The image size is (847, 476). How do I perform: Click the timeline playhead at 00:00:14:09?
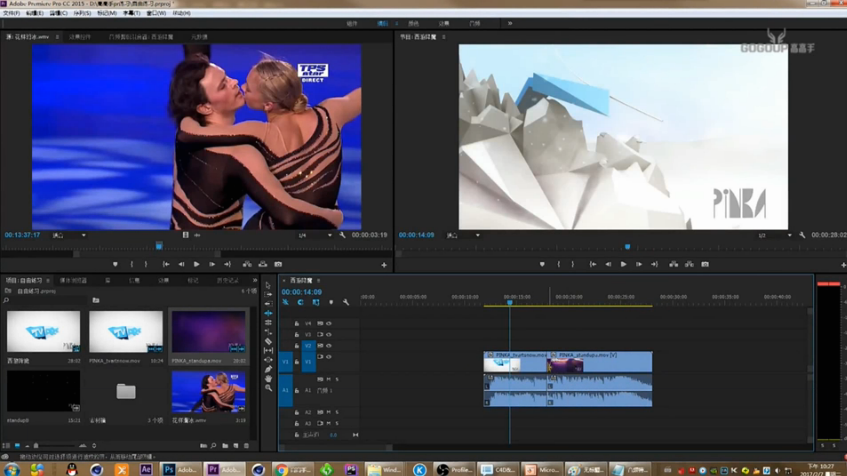coord(509,303)
